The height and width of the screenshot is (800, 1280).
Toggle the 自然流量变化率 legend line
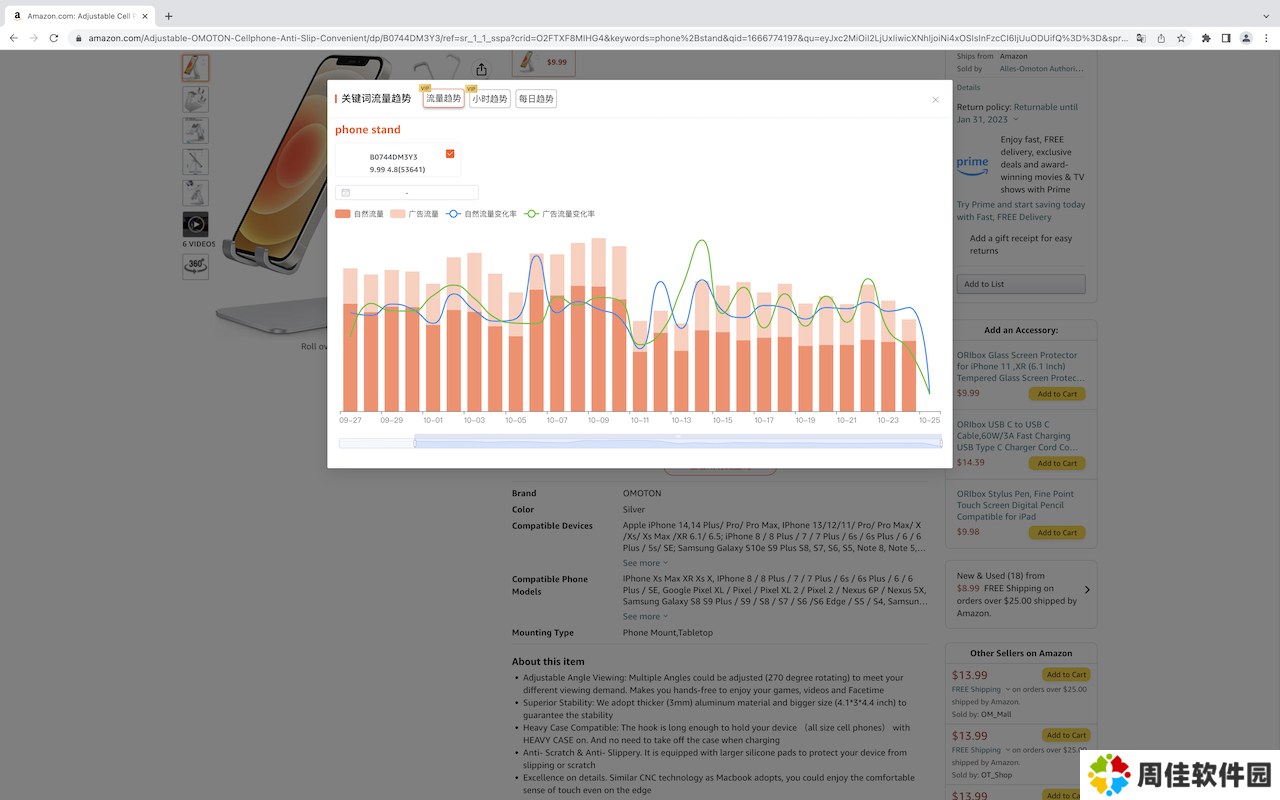(482, 214)
